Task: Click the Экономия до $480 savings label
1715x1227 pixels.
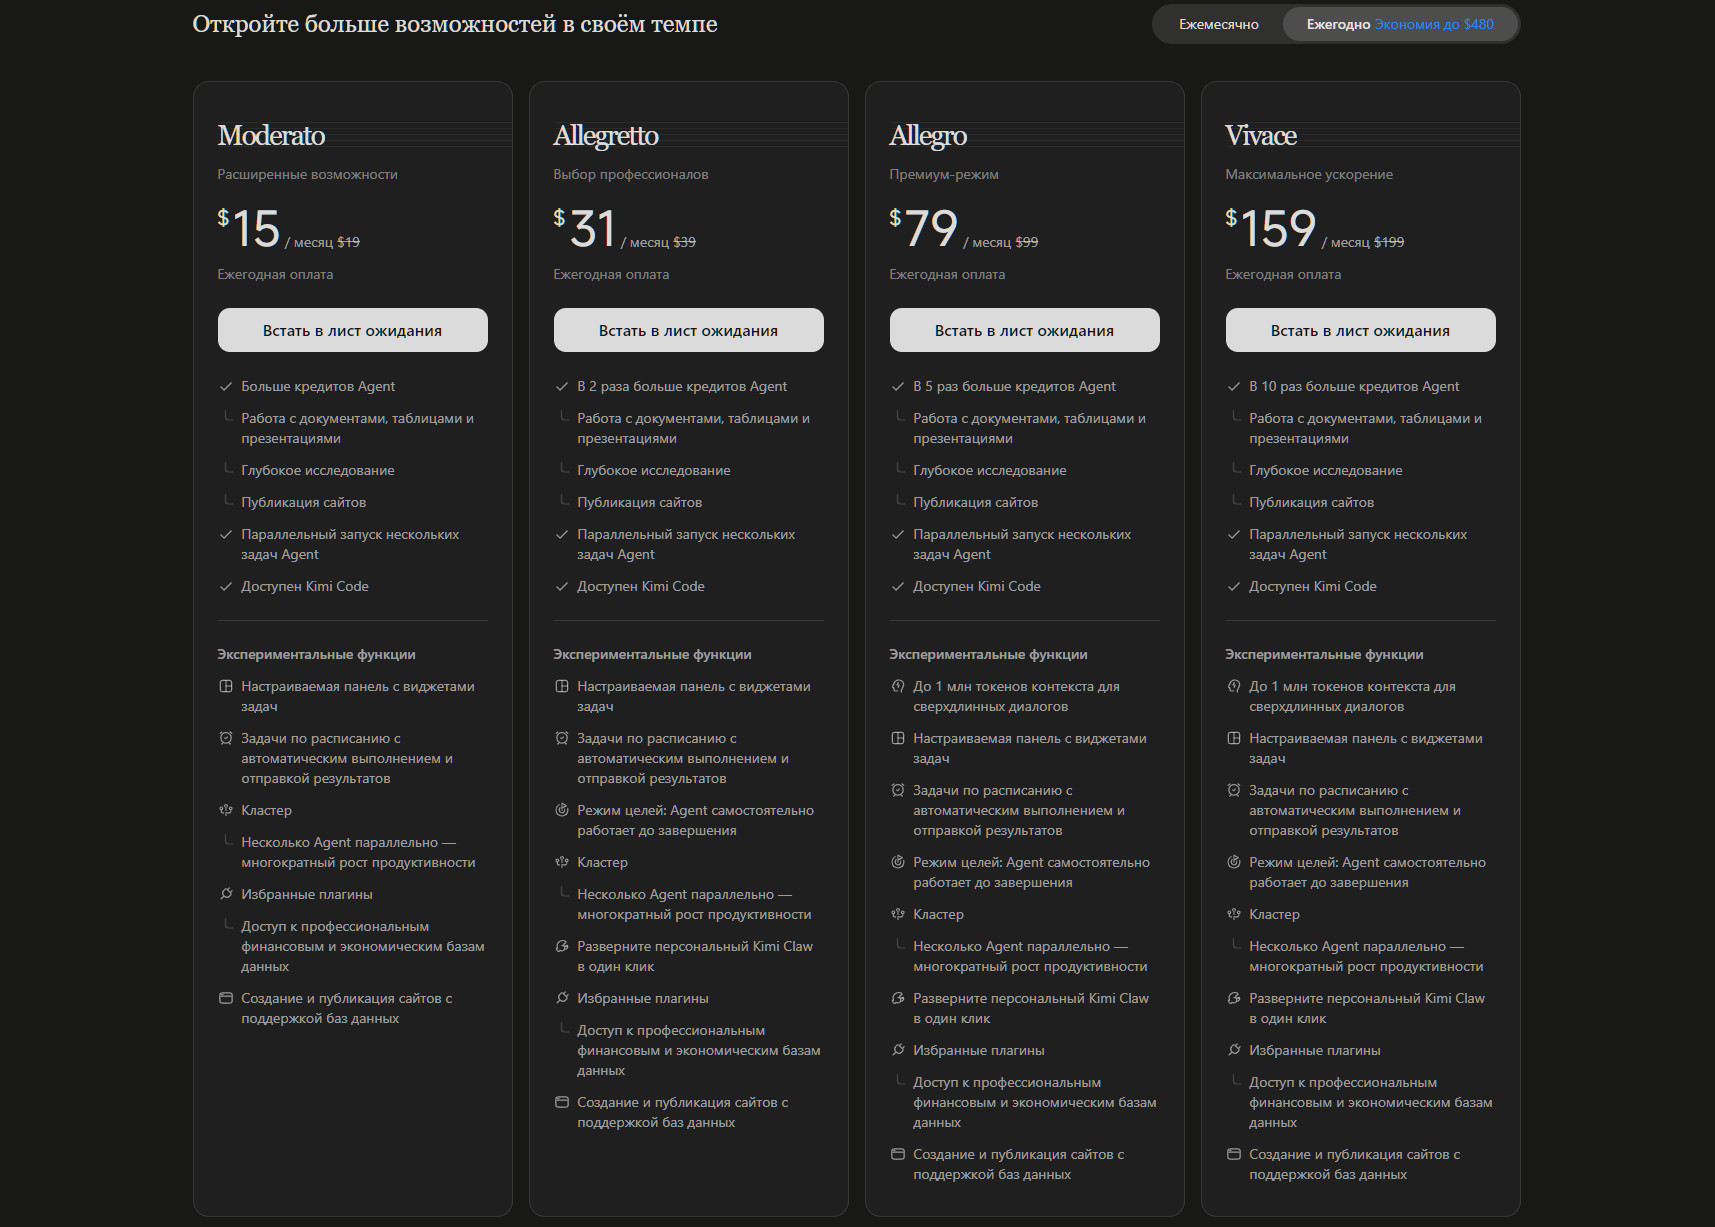Action: point(1434,24)
